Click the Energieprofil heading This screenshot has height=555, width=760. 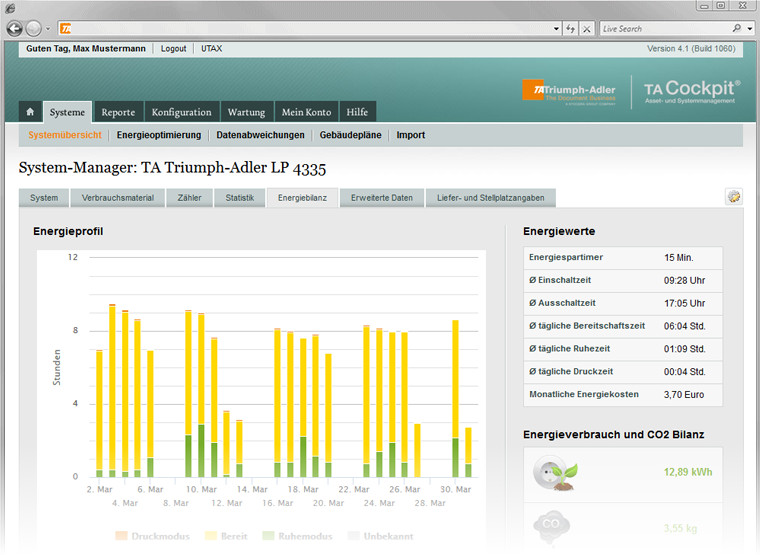click(x=68, y=231)
